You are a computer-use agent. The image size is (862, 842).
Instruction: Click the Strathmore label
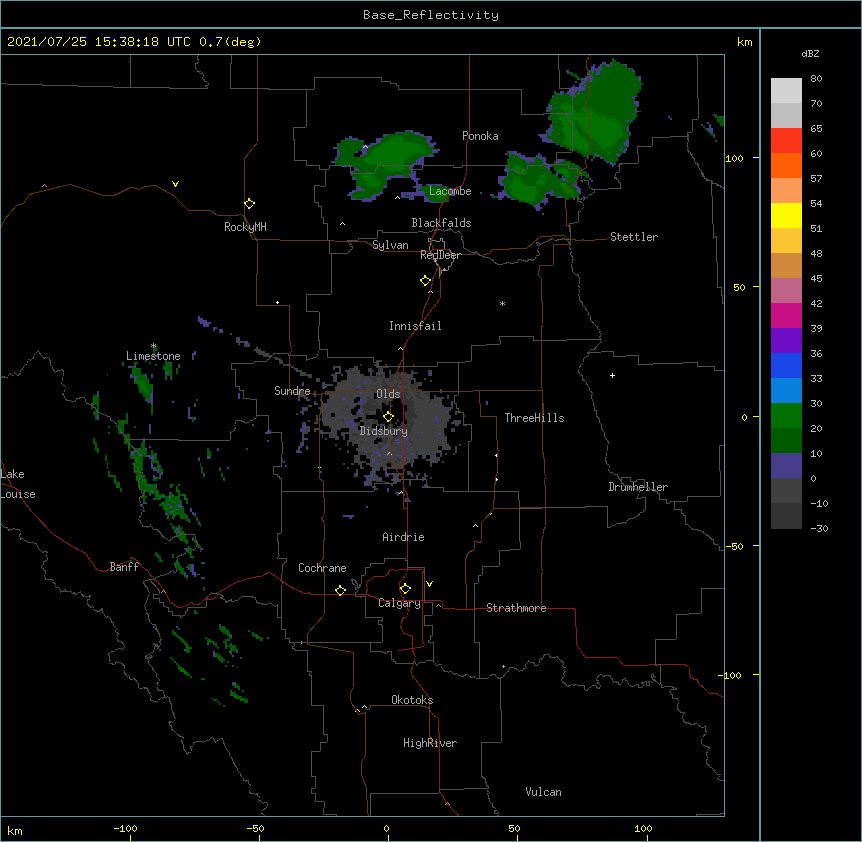click(516, 608)
